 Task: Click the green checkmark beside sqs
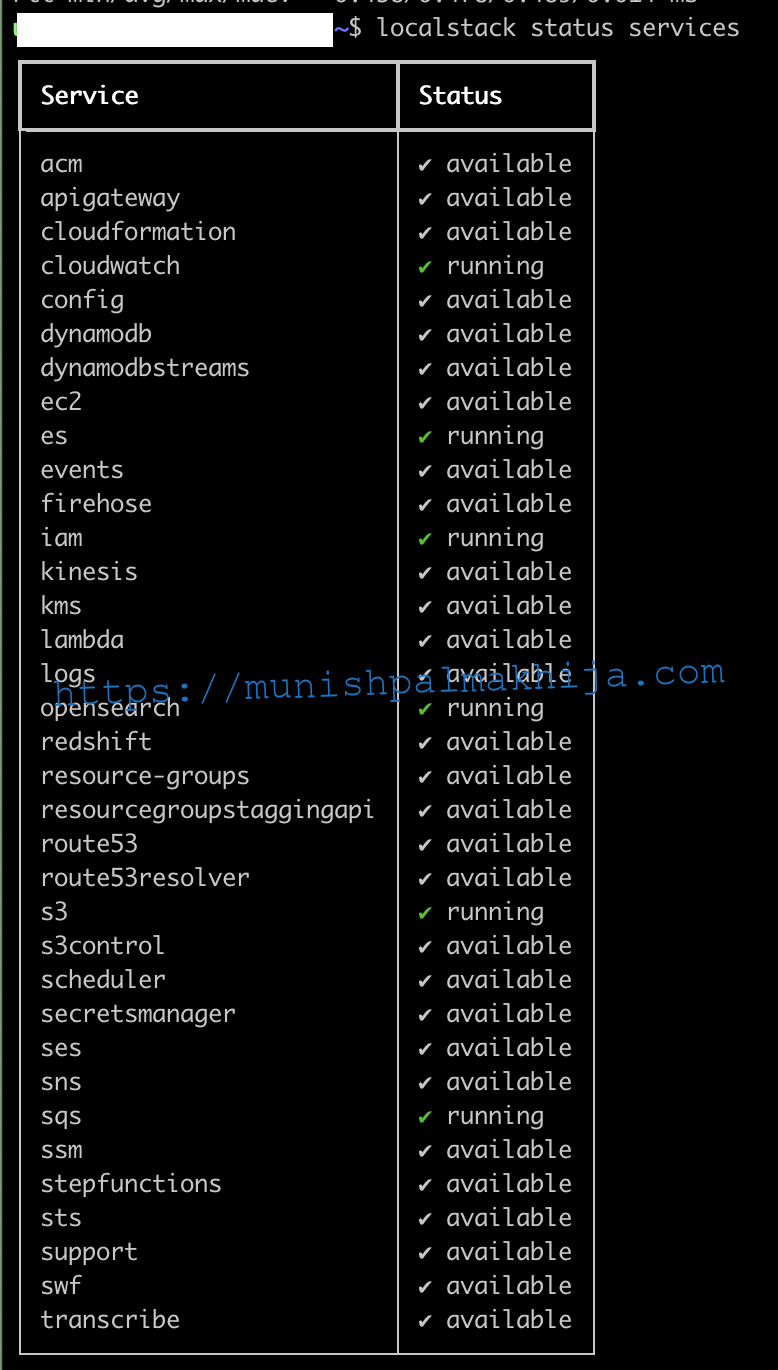(425, 1116)
